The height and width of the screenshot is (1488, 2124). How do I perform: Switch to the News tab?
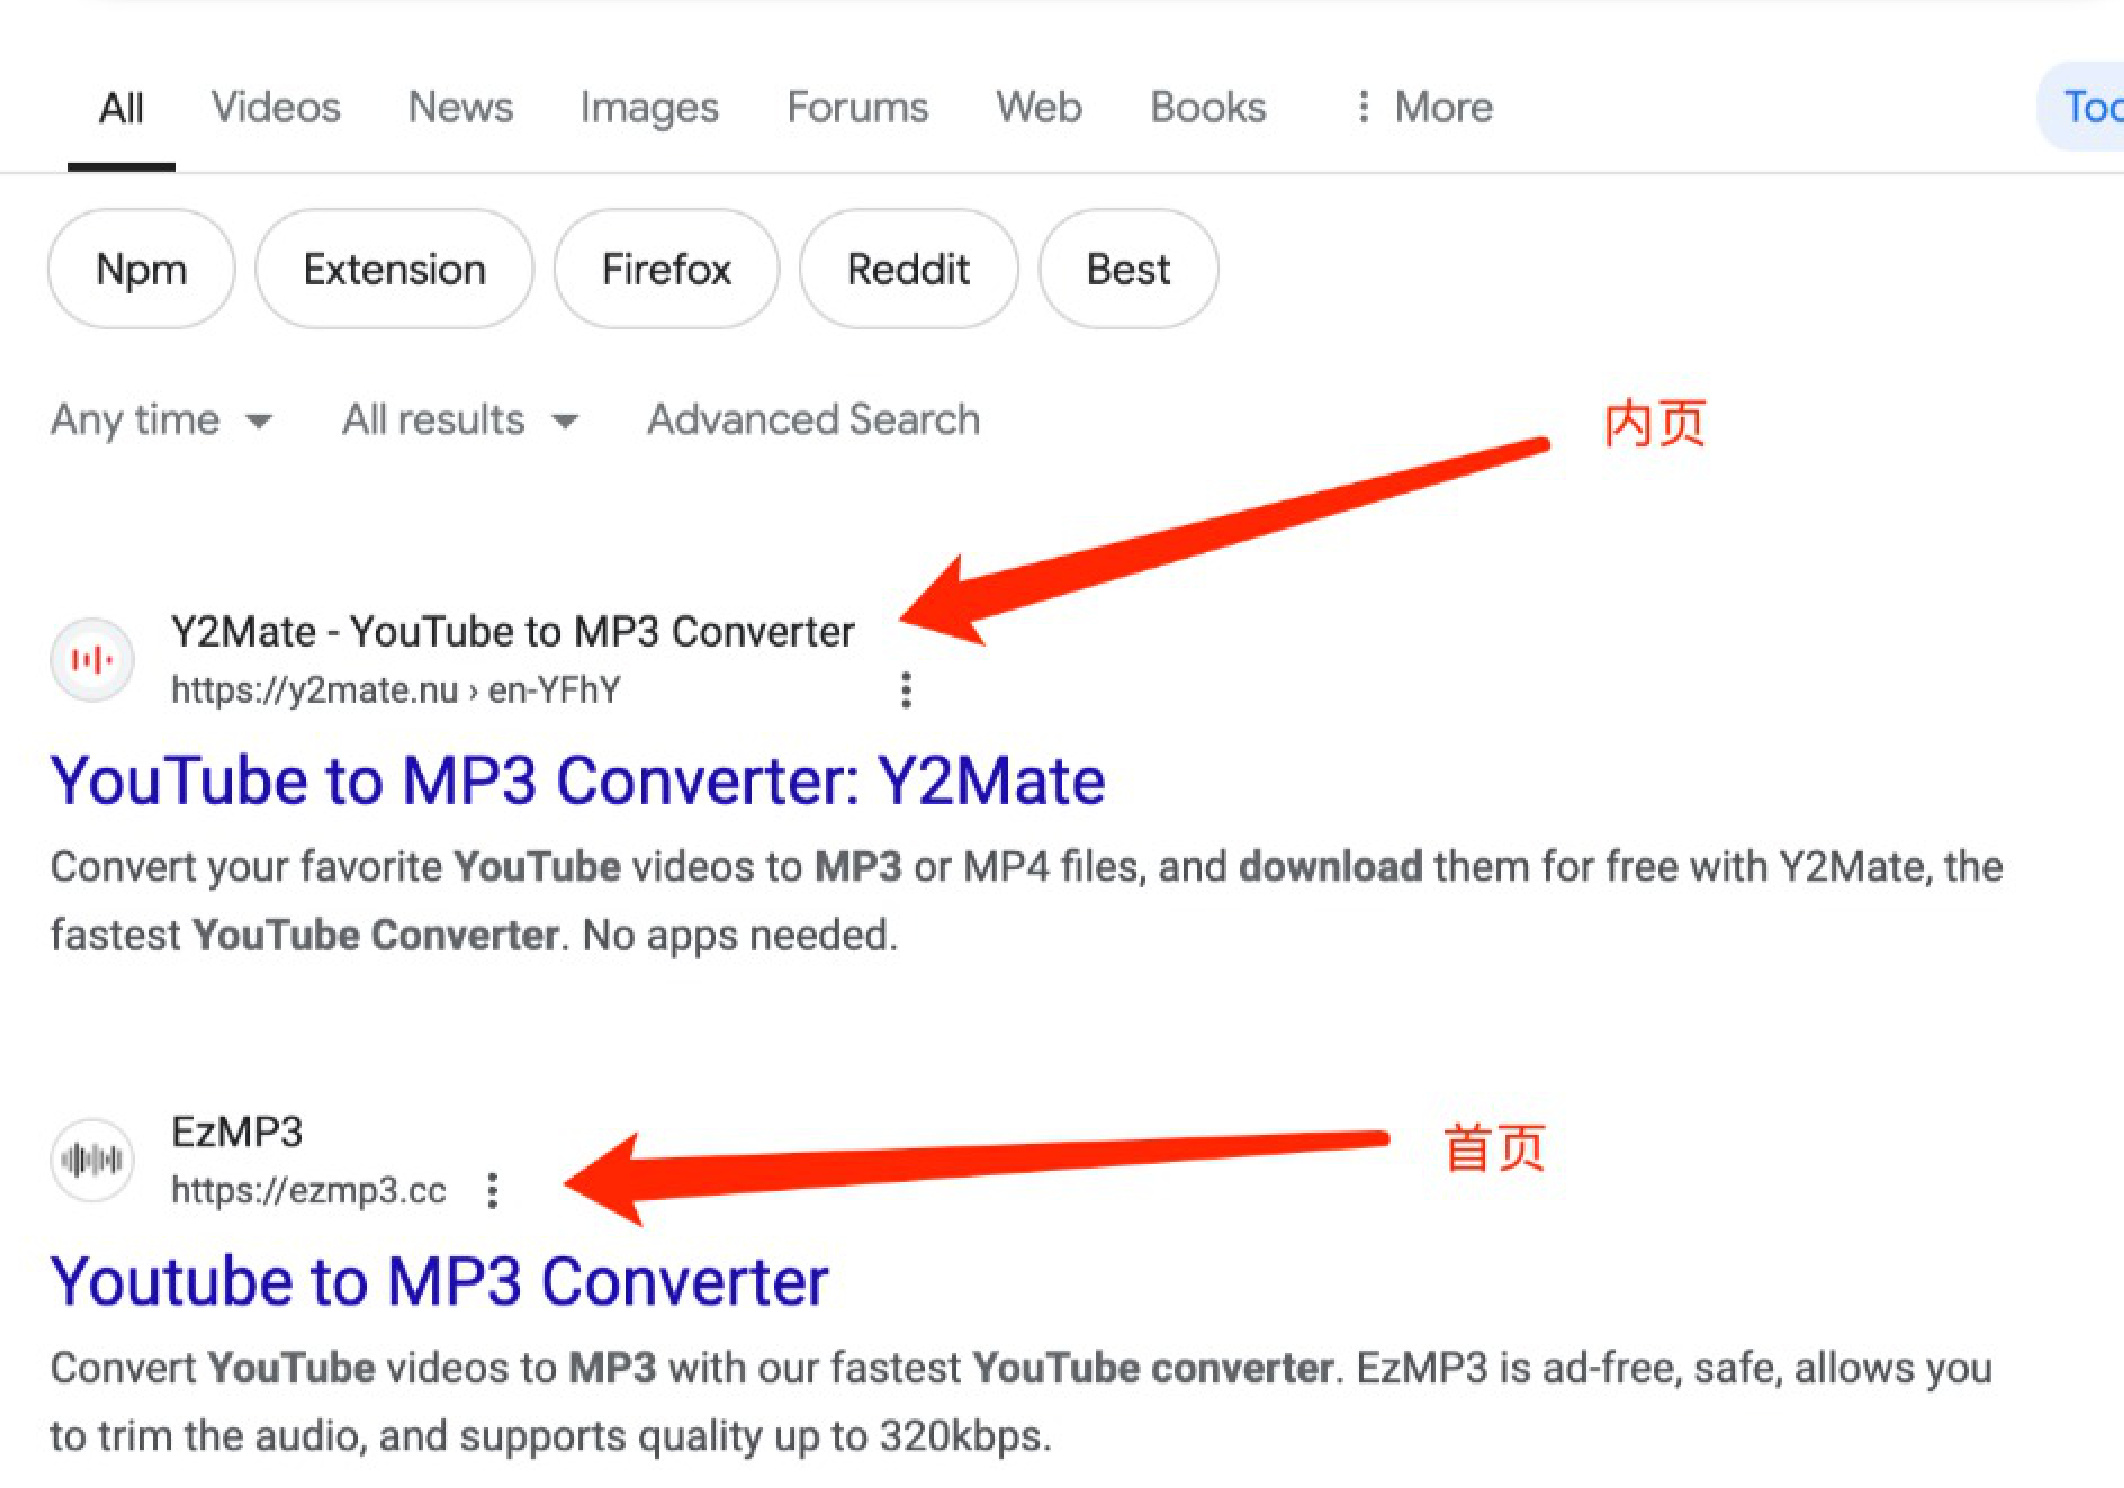461,107
